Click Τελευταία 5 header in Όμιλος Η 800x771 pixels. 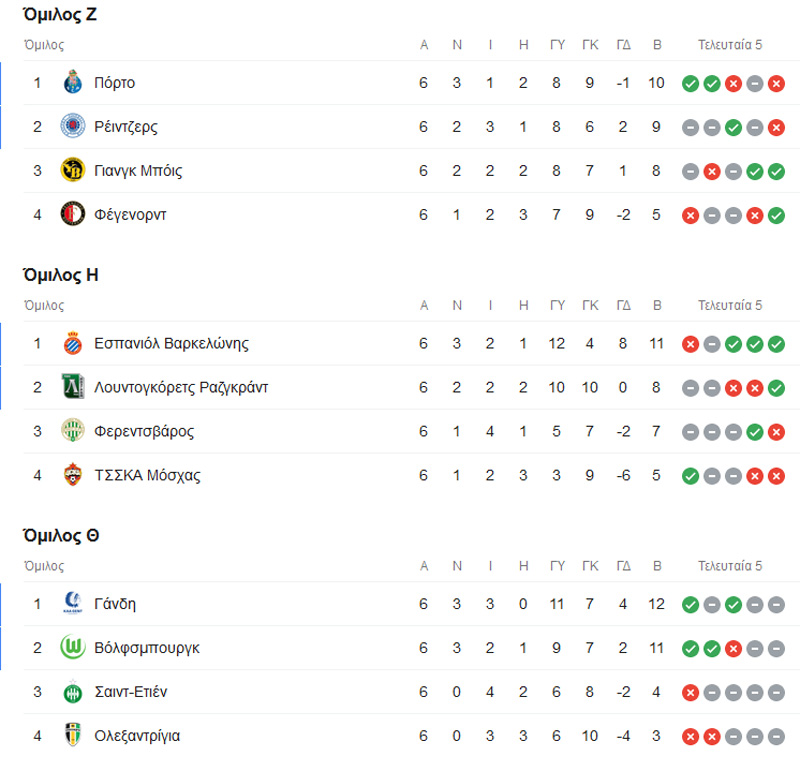click(x=730, y=305)
